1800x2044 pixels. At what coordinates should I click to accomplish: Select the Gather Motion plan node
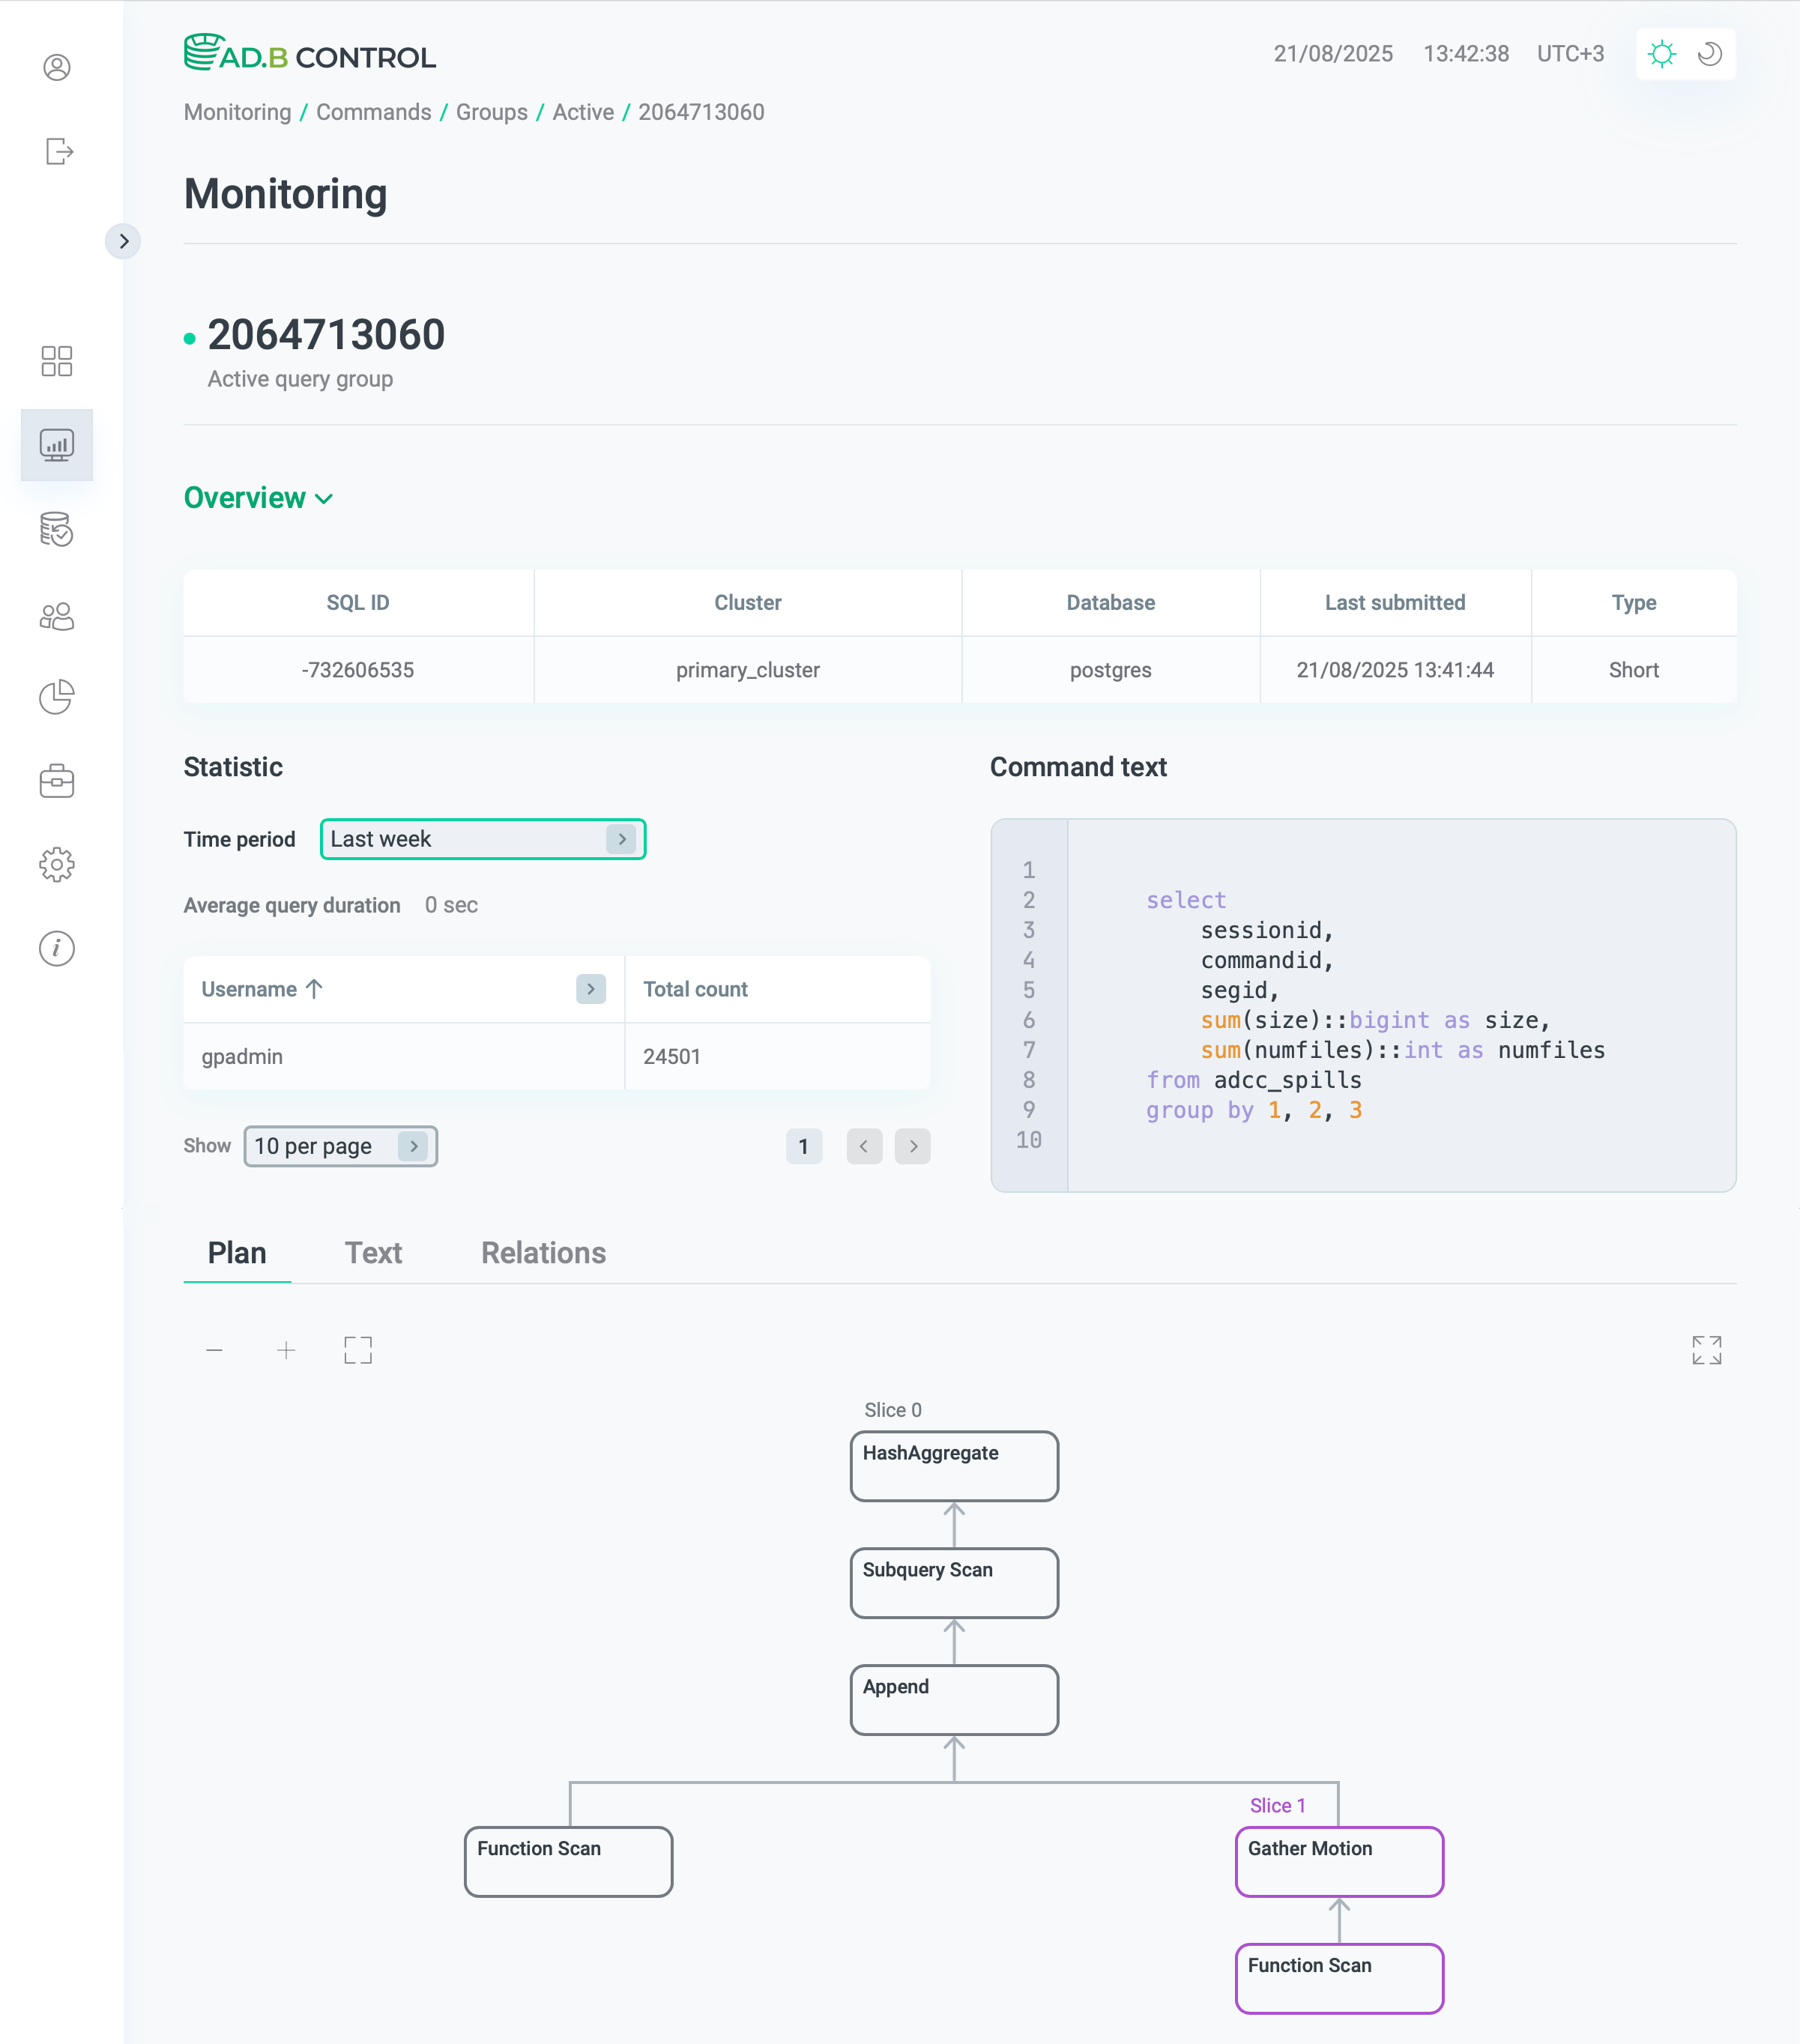click(1338, 1861)
